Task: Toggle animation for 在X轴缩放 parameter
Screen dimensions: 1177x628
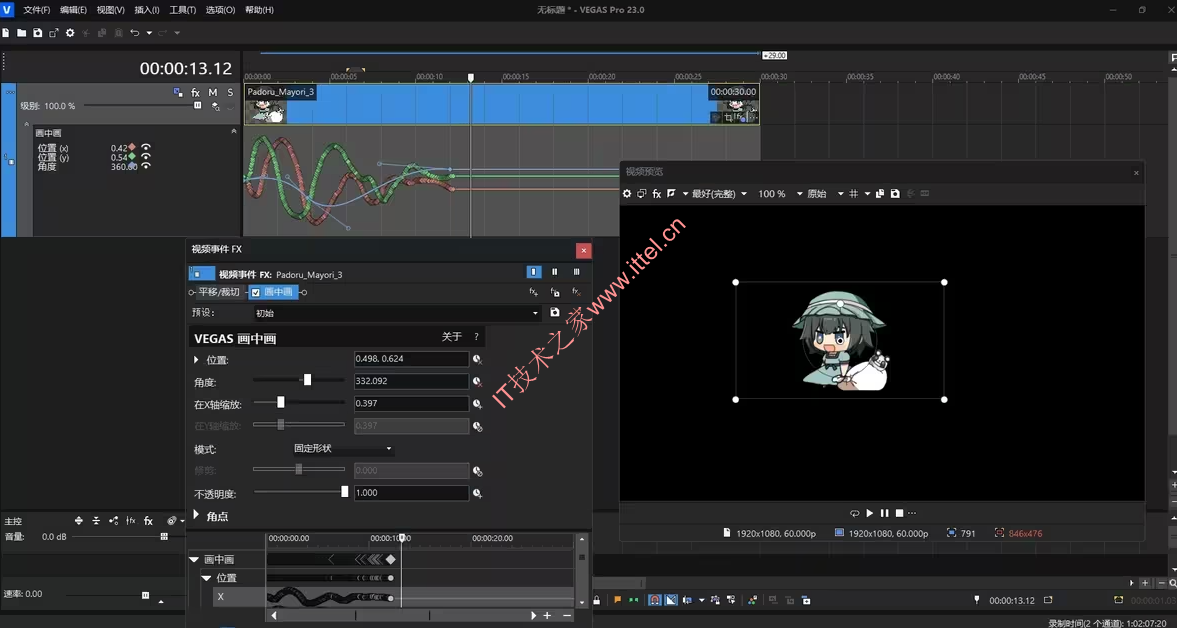Action: point(477,404)
